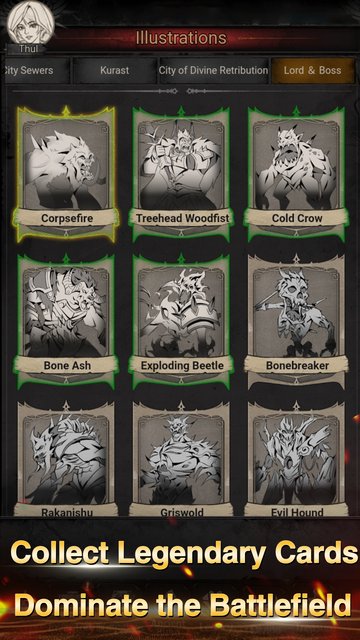Tap the Treehead Woodfist name label
Screen dimensions: 360x640
(182, 218)
